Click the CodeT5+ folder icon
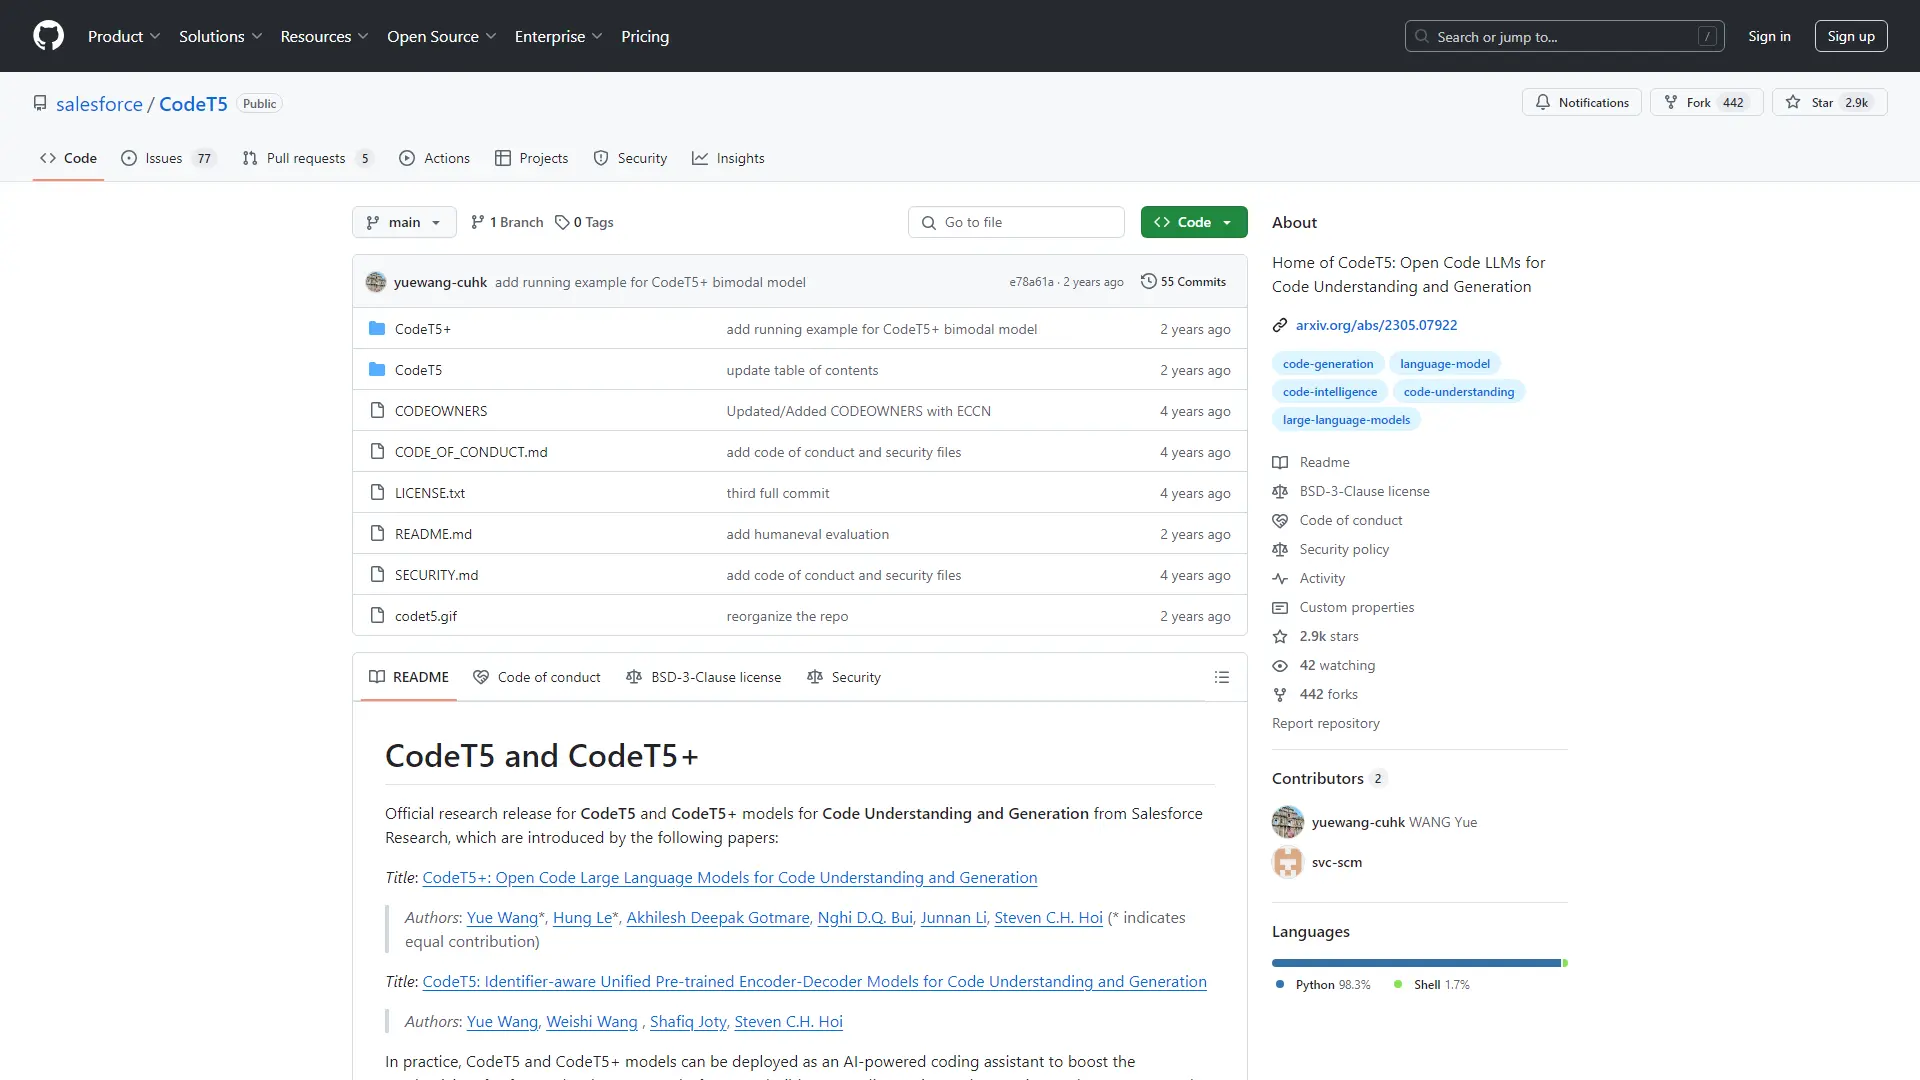Image resolution: width=1920 pixels, height=1080 pixels. [x=378, y=328]
